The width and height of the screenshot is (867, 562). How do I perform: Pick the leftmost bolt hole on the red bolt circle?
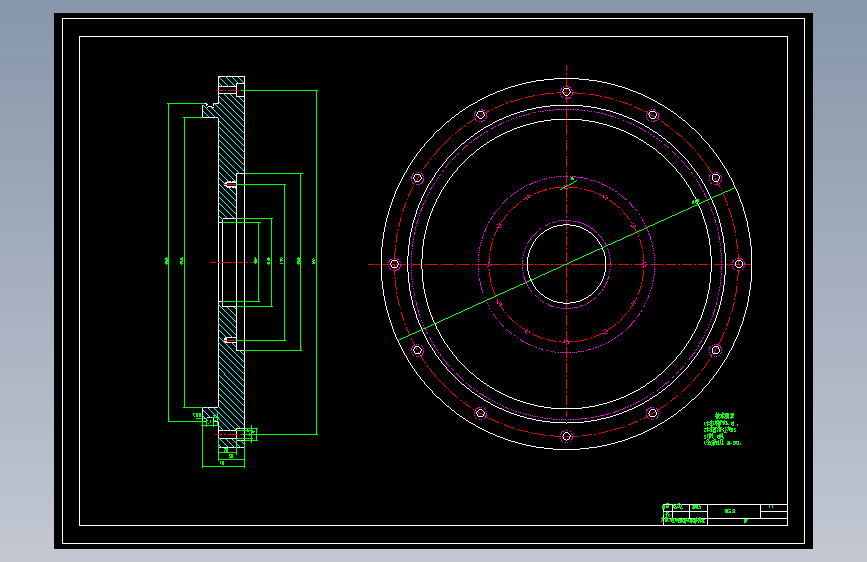(394, 264)
